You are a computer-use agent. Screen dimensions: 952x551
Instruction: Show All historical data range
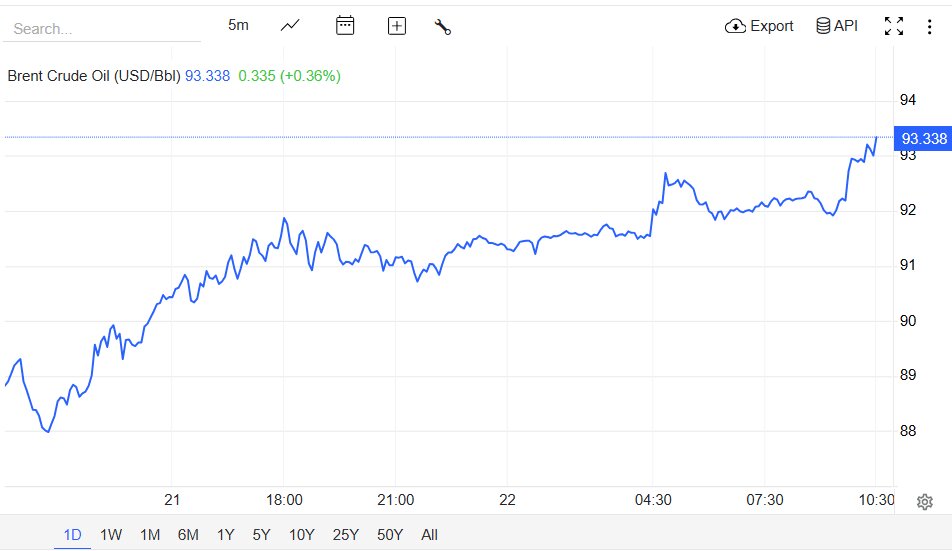pos(429,535)
